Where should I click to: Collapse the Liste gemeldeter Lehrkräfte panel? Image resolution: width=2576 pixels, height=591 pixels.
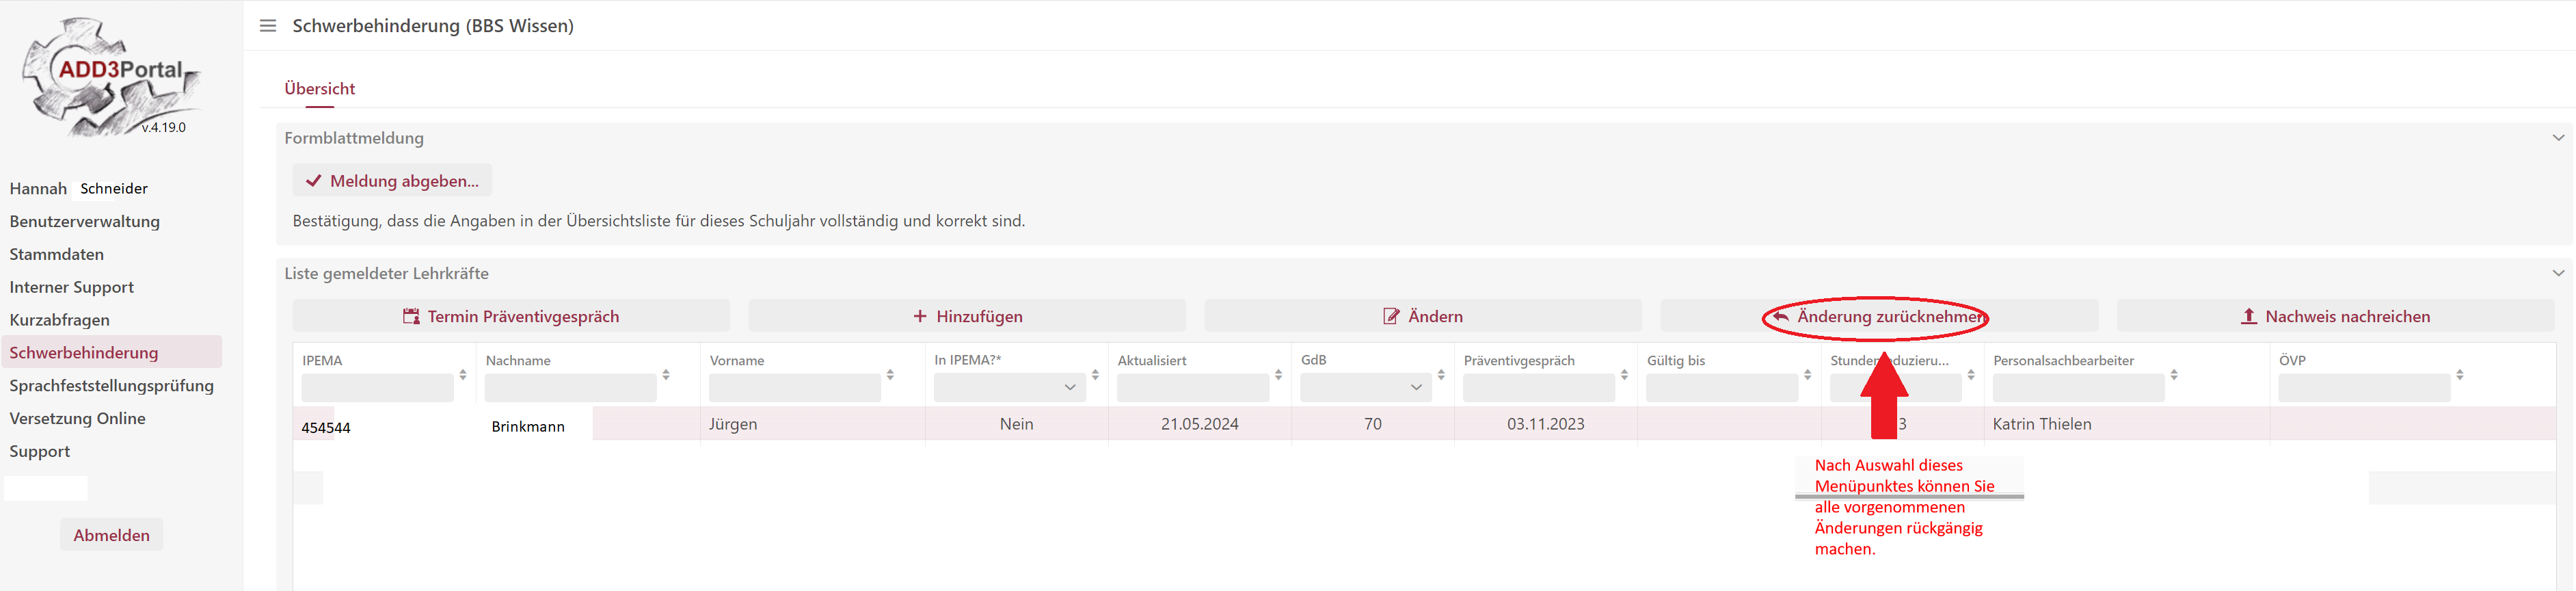pos(2558,273)
